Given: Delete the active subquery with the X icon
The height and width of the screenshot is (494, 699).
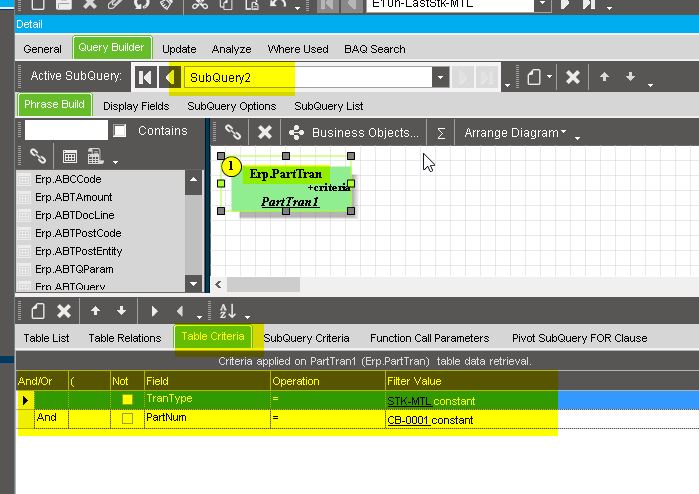Looking at the screenshot, I should pyautogui.click(x=573, y=77).
